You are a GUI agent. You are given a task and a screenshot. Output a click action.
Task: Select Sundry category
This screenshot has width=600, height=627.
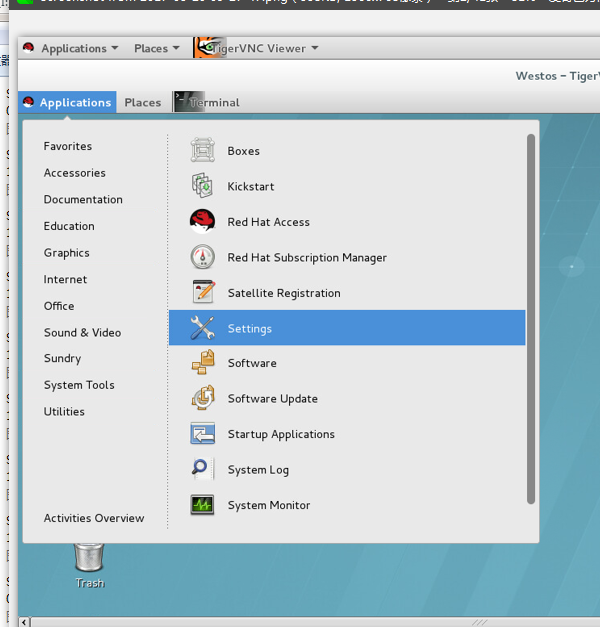tap(62, 358)
